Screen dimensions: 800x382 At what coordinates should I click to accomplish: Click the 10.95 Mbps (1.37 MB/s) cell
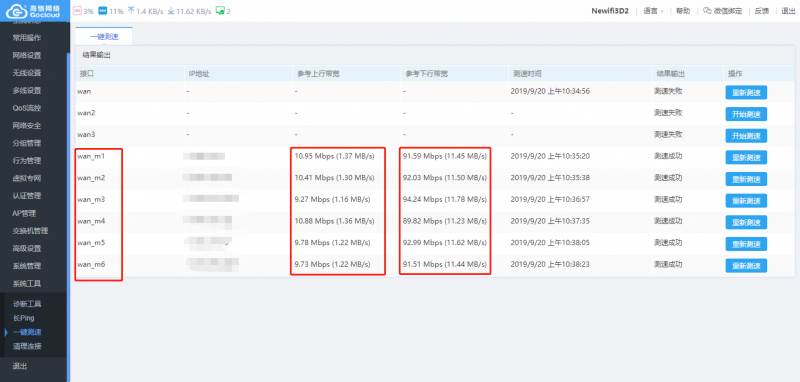[334, 156]
